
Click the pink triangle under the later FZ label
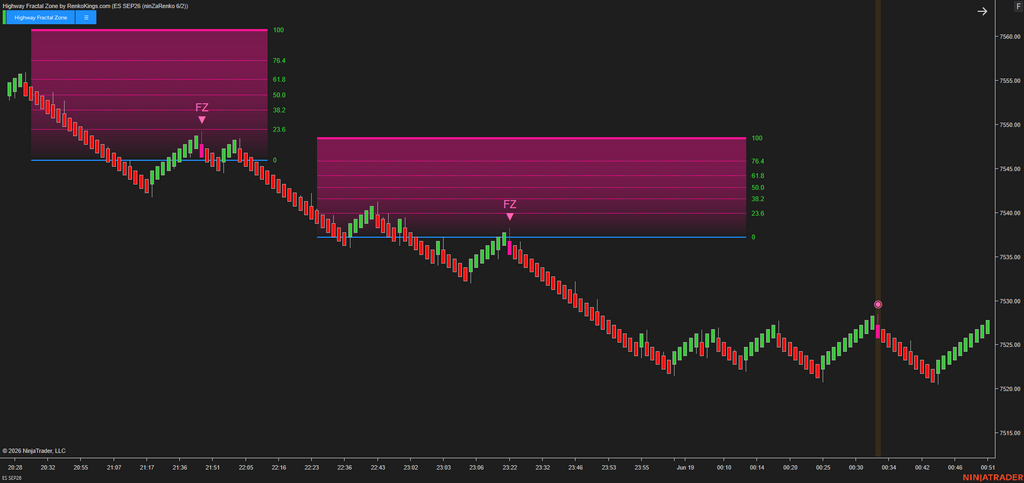coord(509,217)
